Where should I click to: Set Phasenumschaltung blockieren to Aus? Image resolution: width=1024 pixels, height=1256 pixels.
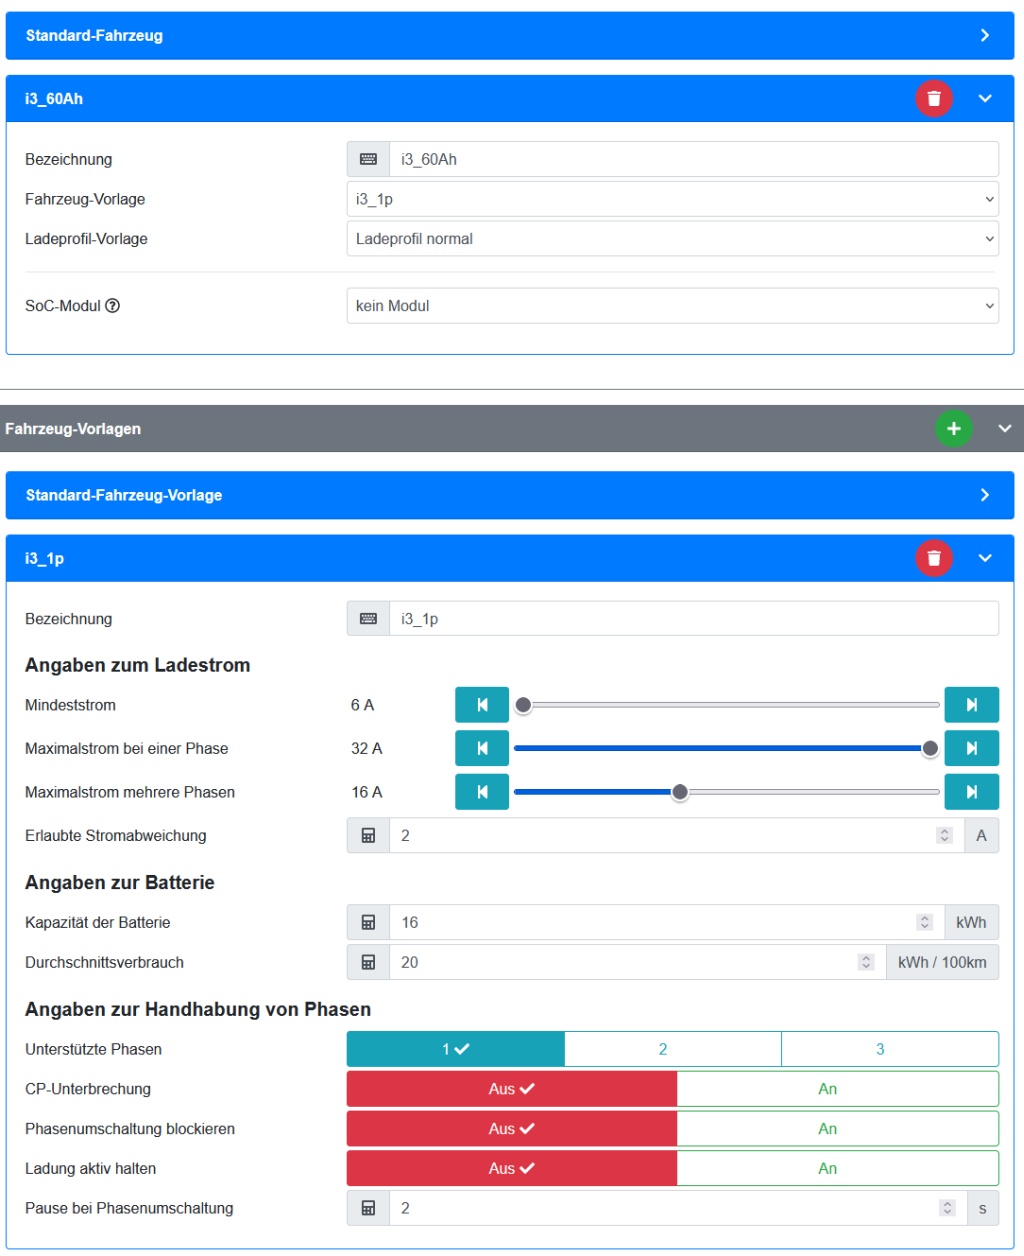pyautogui.click(x=512, y=1129)
